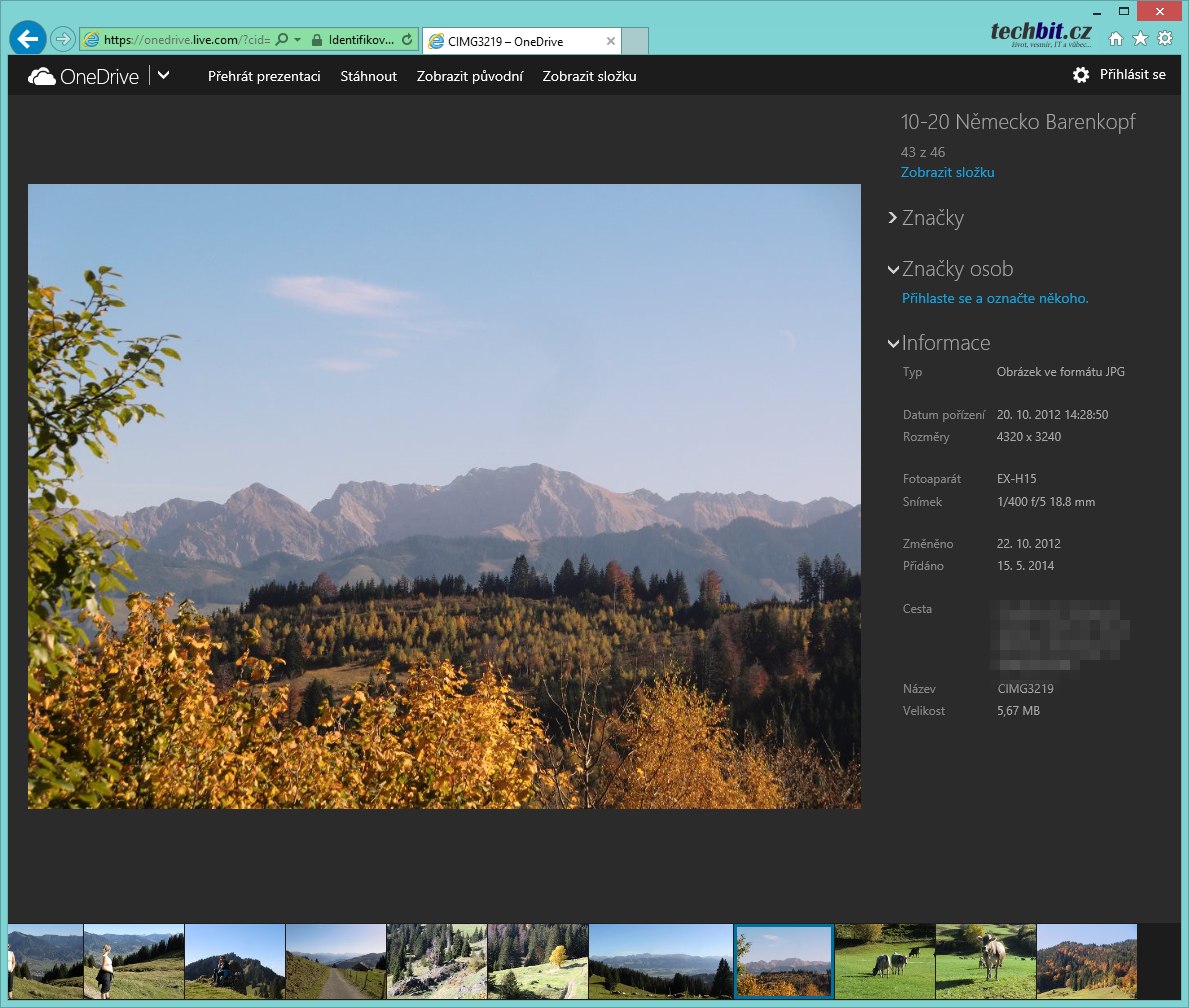Viewport: 1189px width, 1008px height.
Task: Click the address bar search magnifier icon
Action: 282,40
